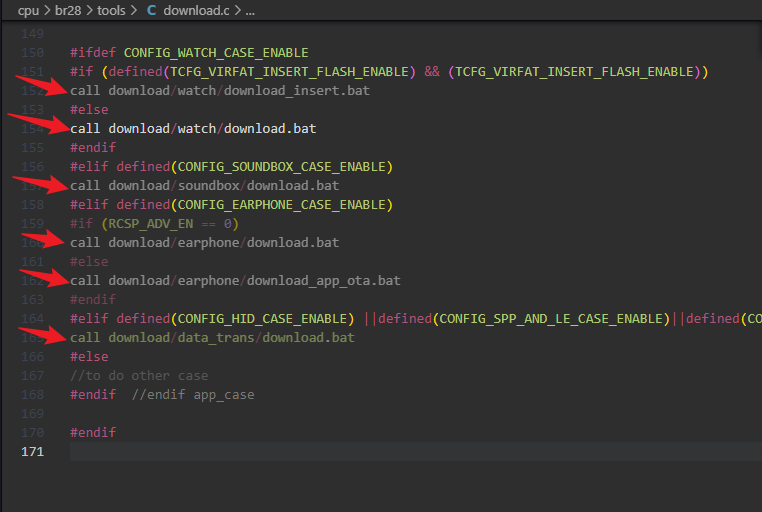Click line number 158 in gutter
Image resolution: width=762 pixels, height=512 pixels.
point(33,204)
